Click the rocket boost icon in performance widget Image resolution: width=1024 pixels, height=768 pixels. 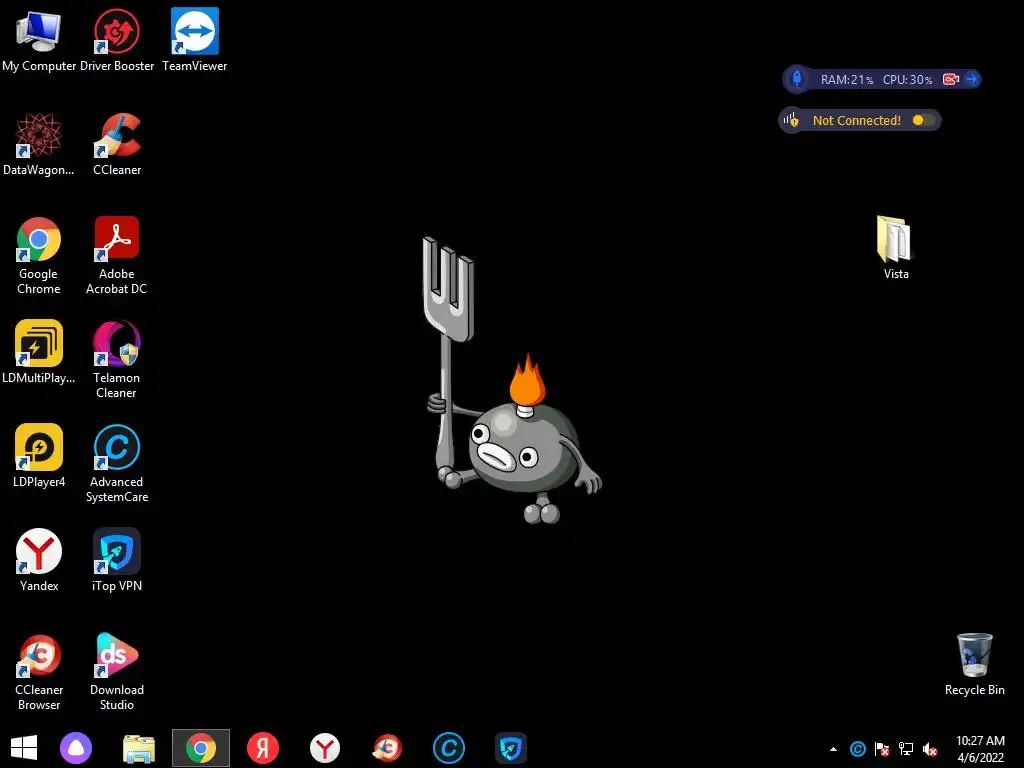click(797, 79)
